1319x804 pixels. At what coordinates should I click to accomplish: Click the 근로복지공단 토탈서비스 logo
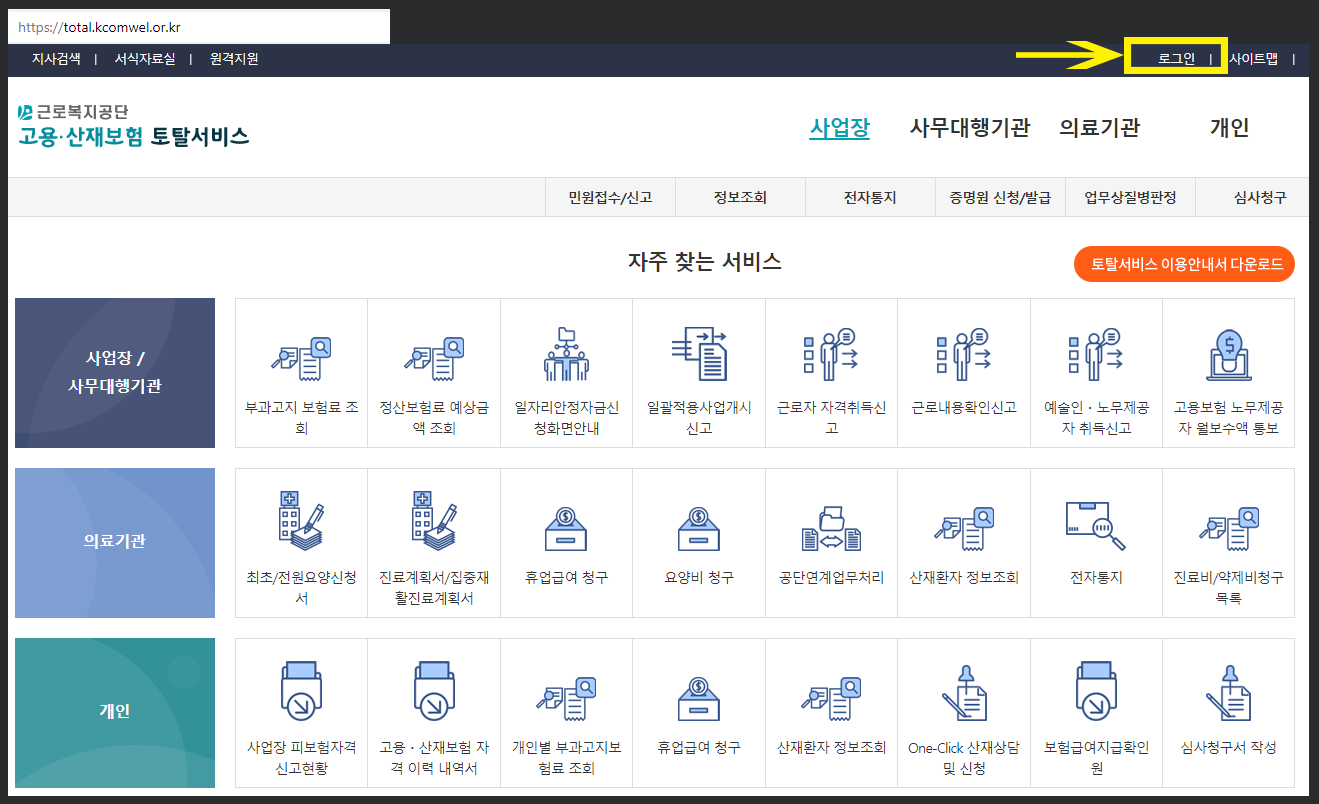[x=133, y=125]
